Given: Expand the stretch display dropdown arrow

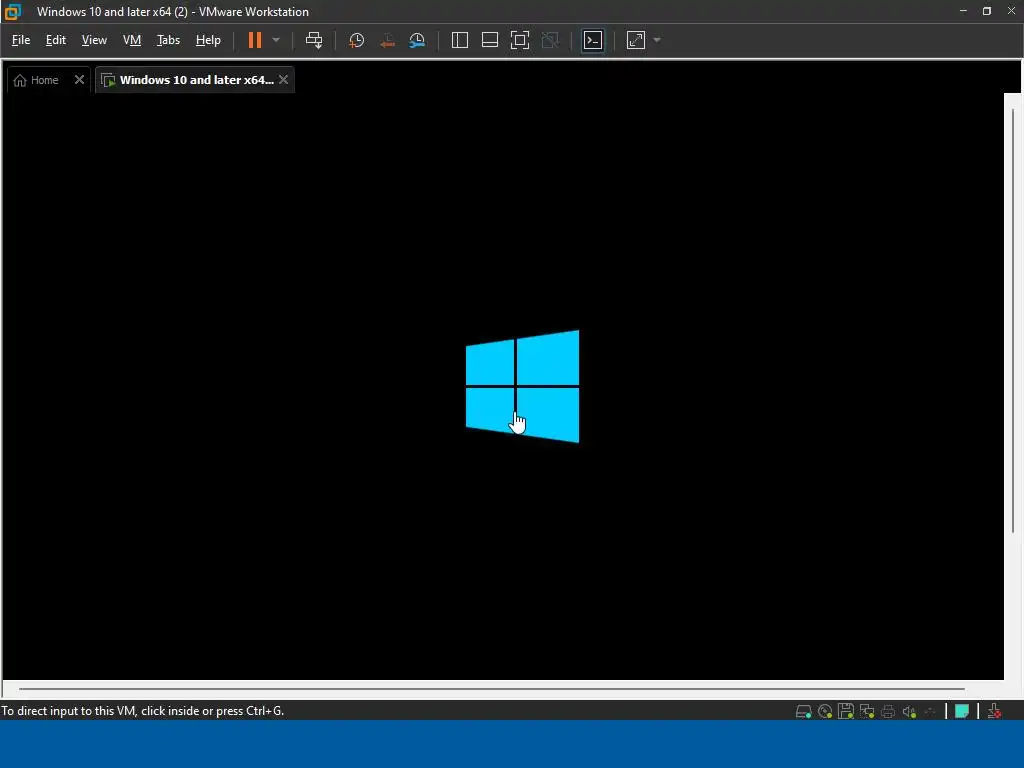Looking at the screenshot, I should [x=657, y=40].
